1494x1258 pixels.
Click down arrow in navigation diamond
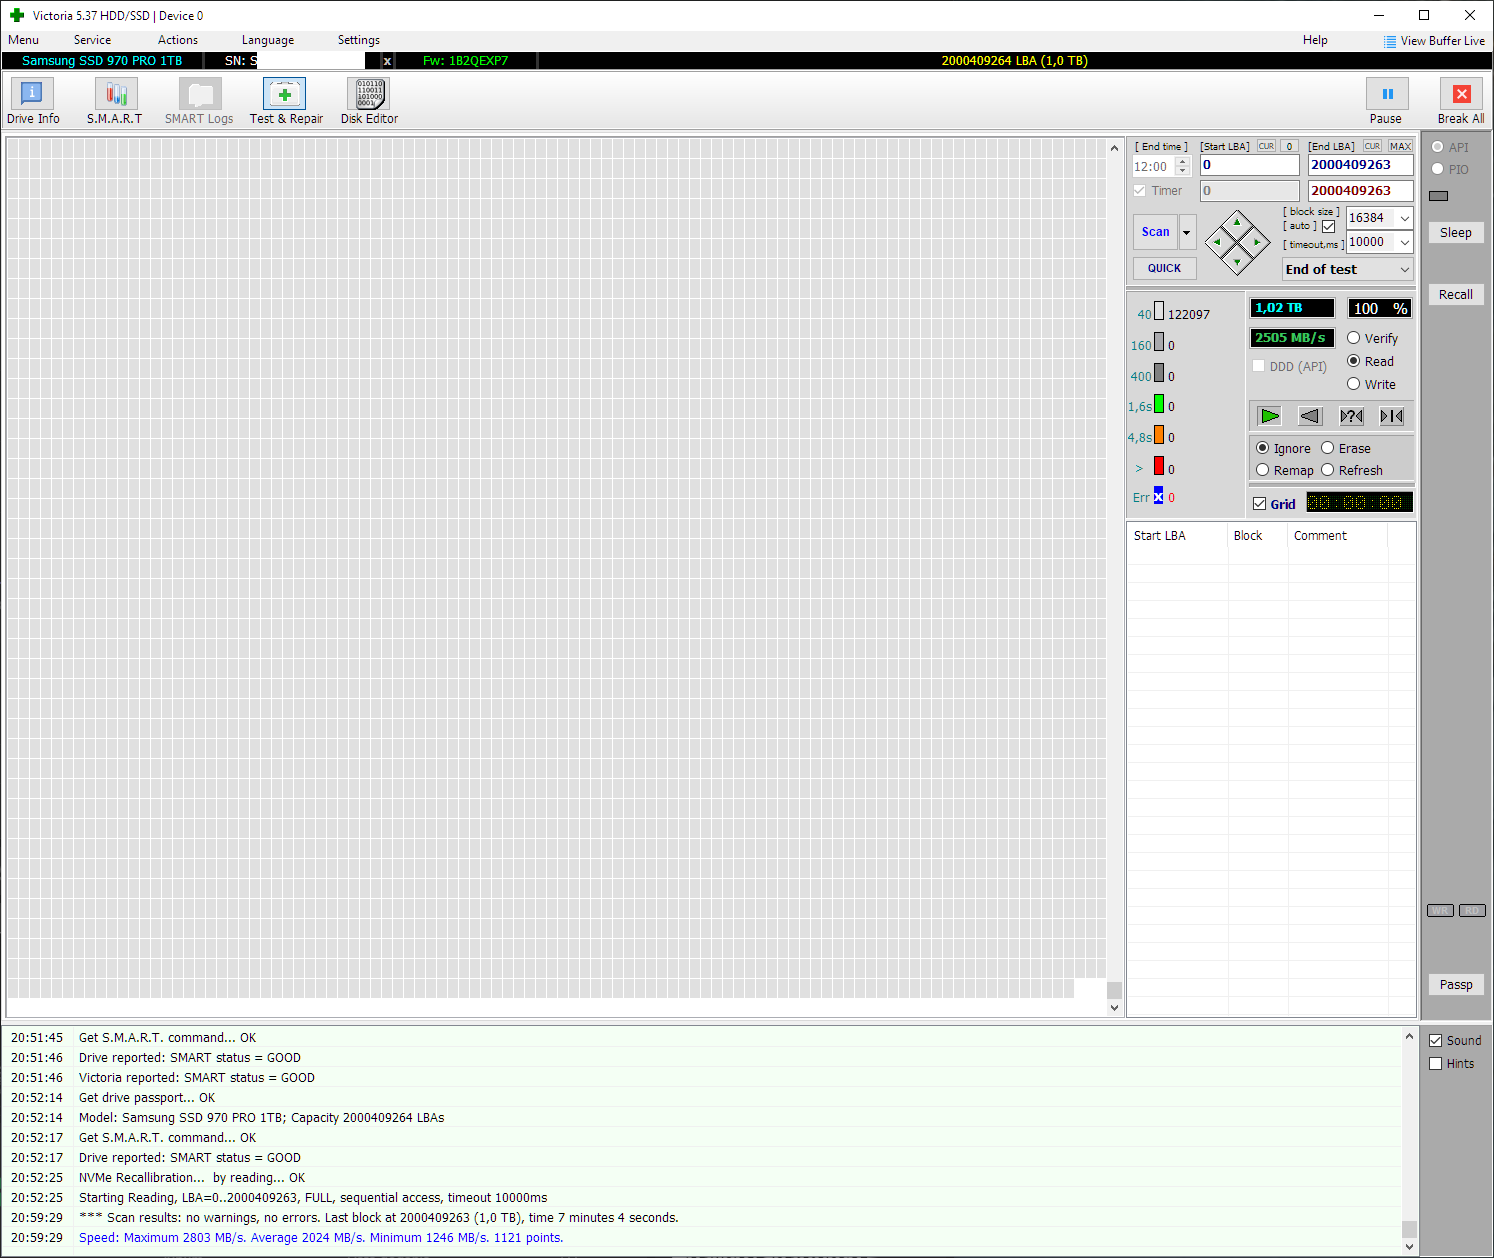coord(1237,262)
